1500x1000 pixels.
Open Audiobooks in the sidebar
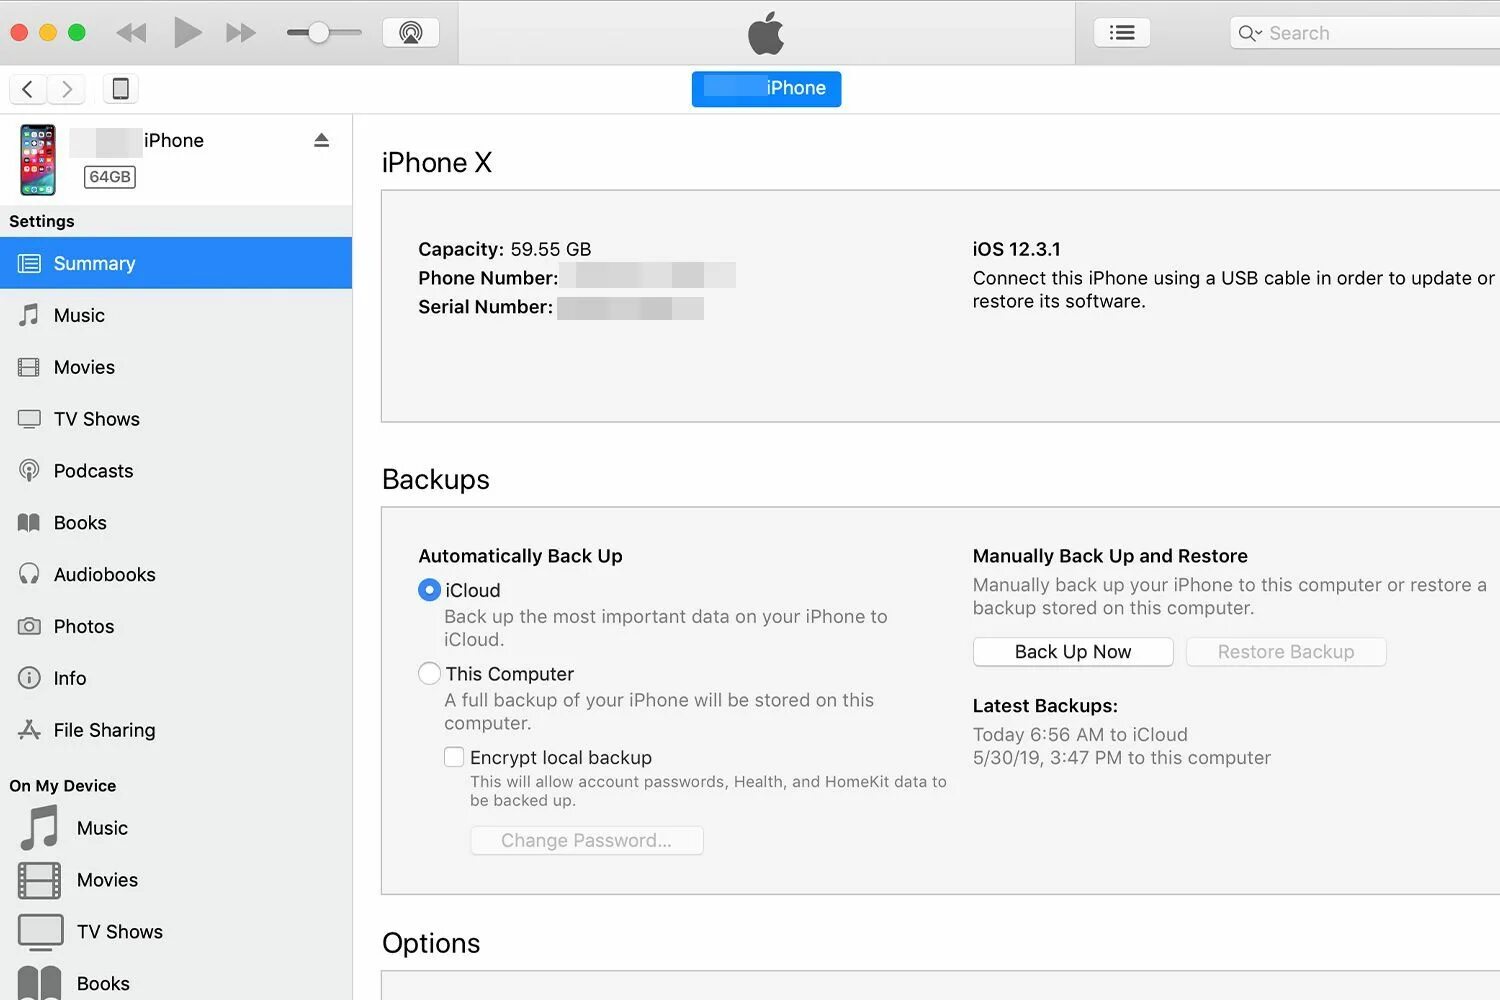[x=176, y=575]
